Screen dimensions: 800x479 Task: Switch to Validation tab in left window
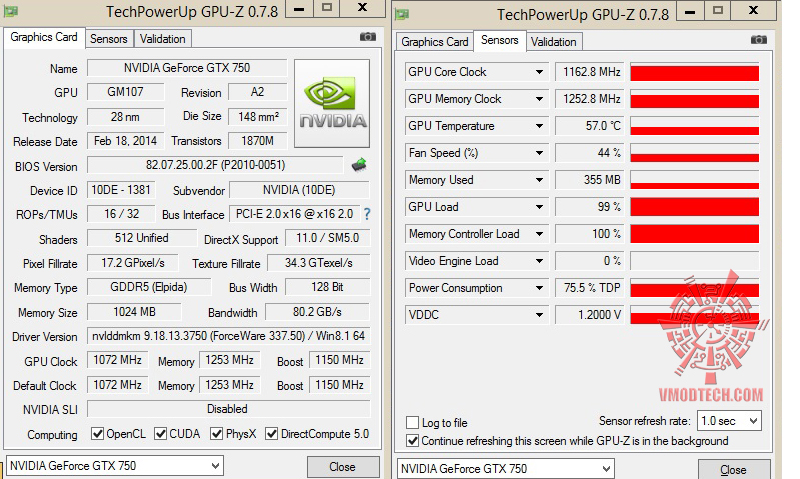pyautogui.click(x=163, y=39)
